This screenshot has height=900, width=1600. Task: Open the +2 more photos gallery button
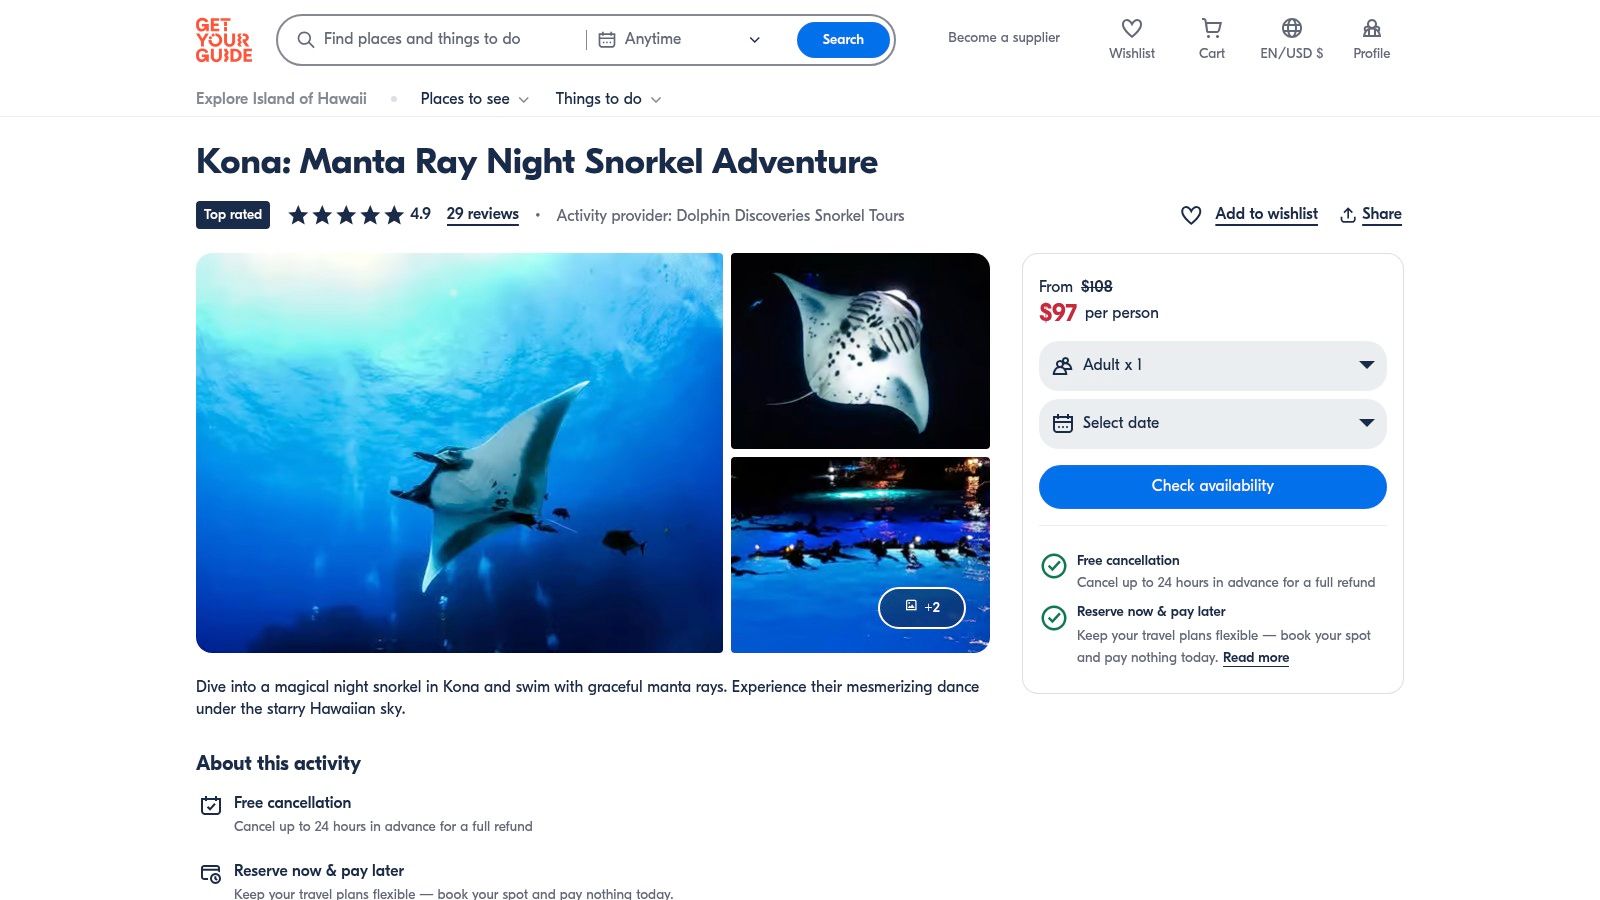(921, 607)
